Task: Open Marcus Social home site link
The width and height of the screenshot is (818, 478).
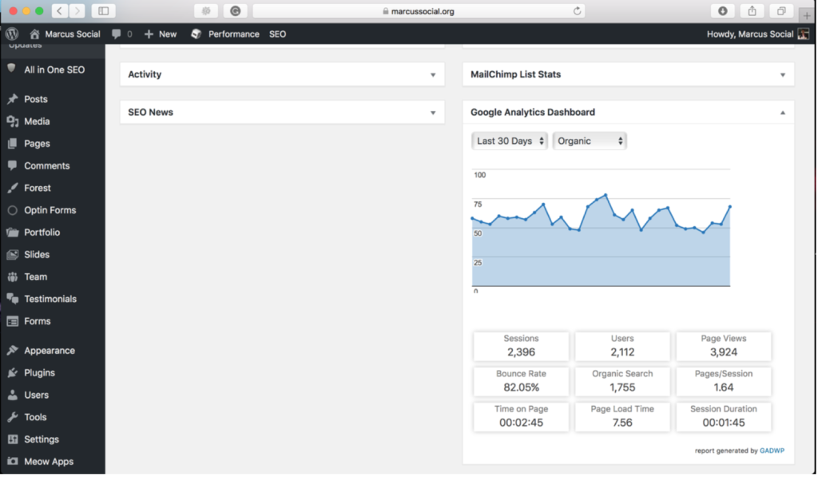Action: coord(65,34)
